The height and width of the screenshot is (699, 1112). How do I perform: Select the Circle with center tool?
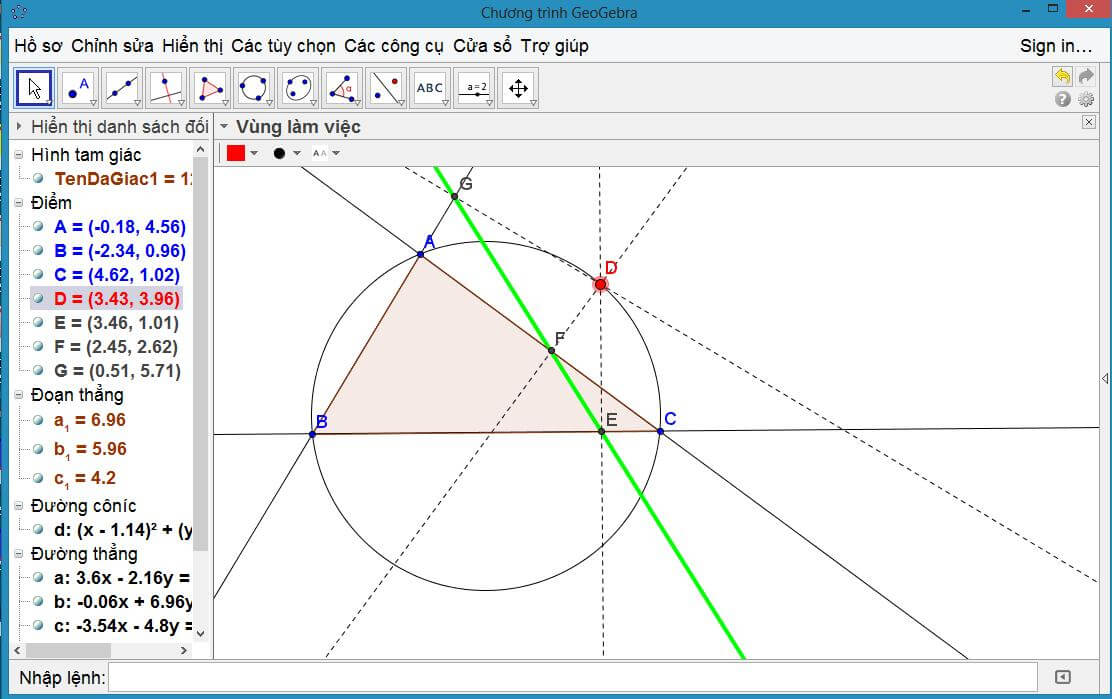[254, 88]
